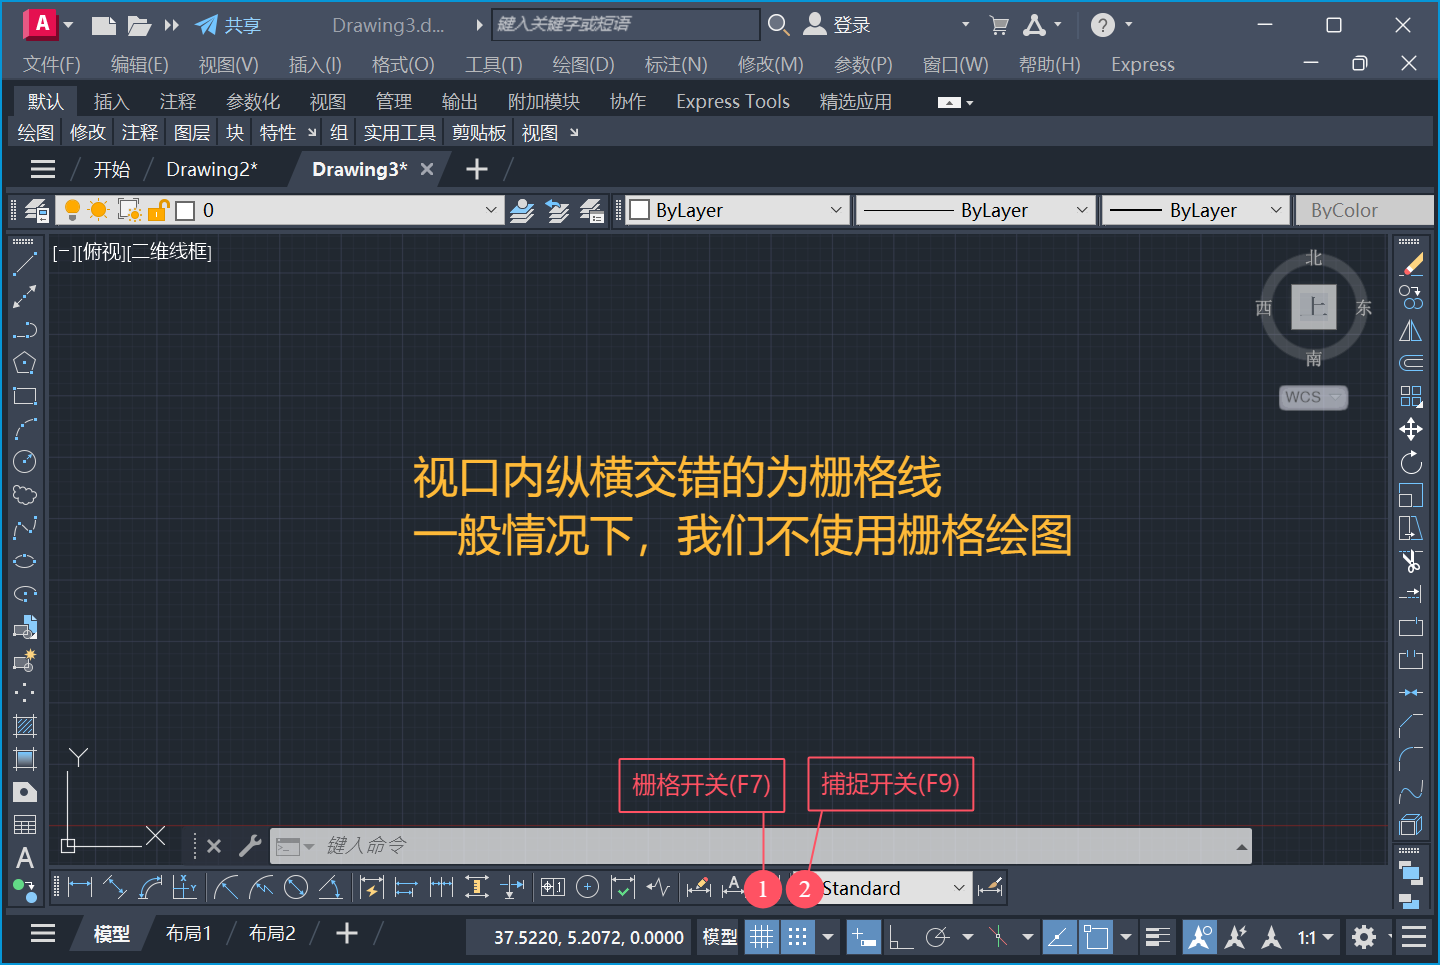Click the Aligned dimension tool

pyautogui.click(x=115, y=887)
